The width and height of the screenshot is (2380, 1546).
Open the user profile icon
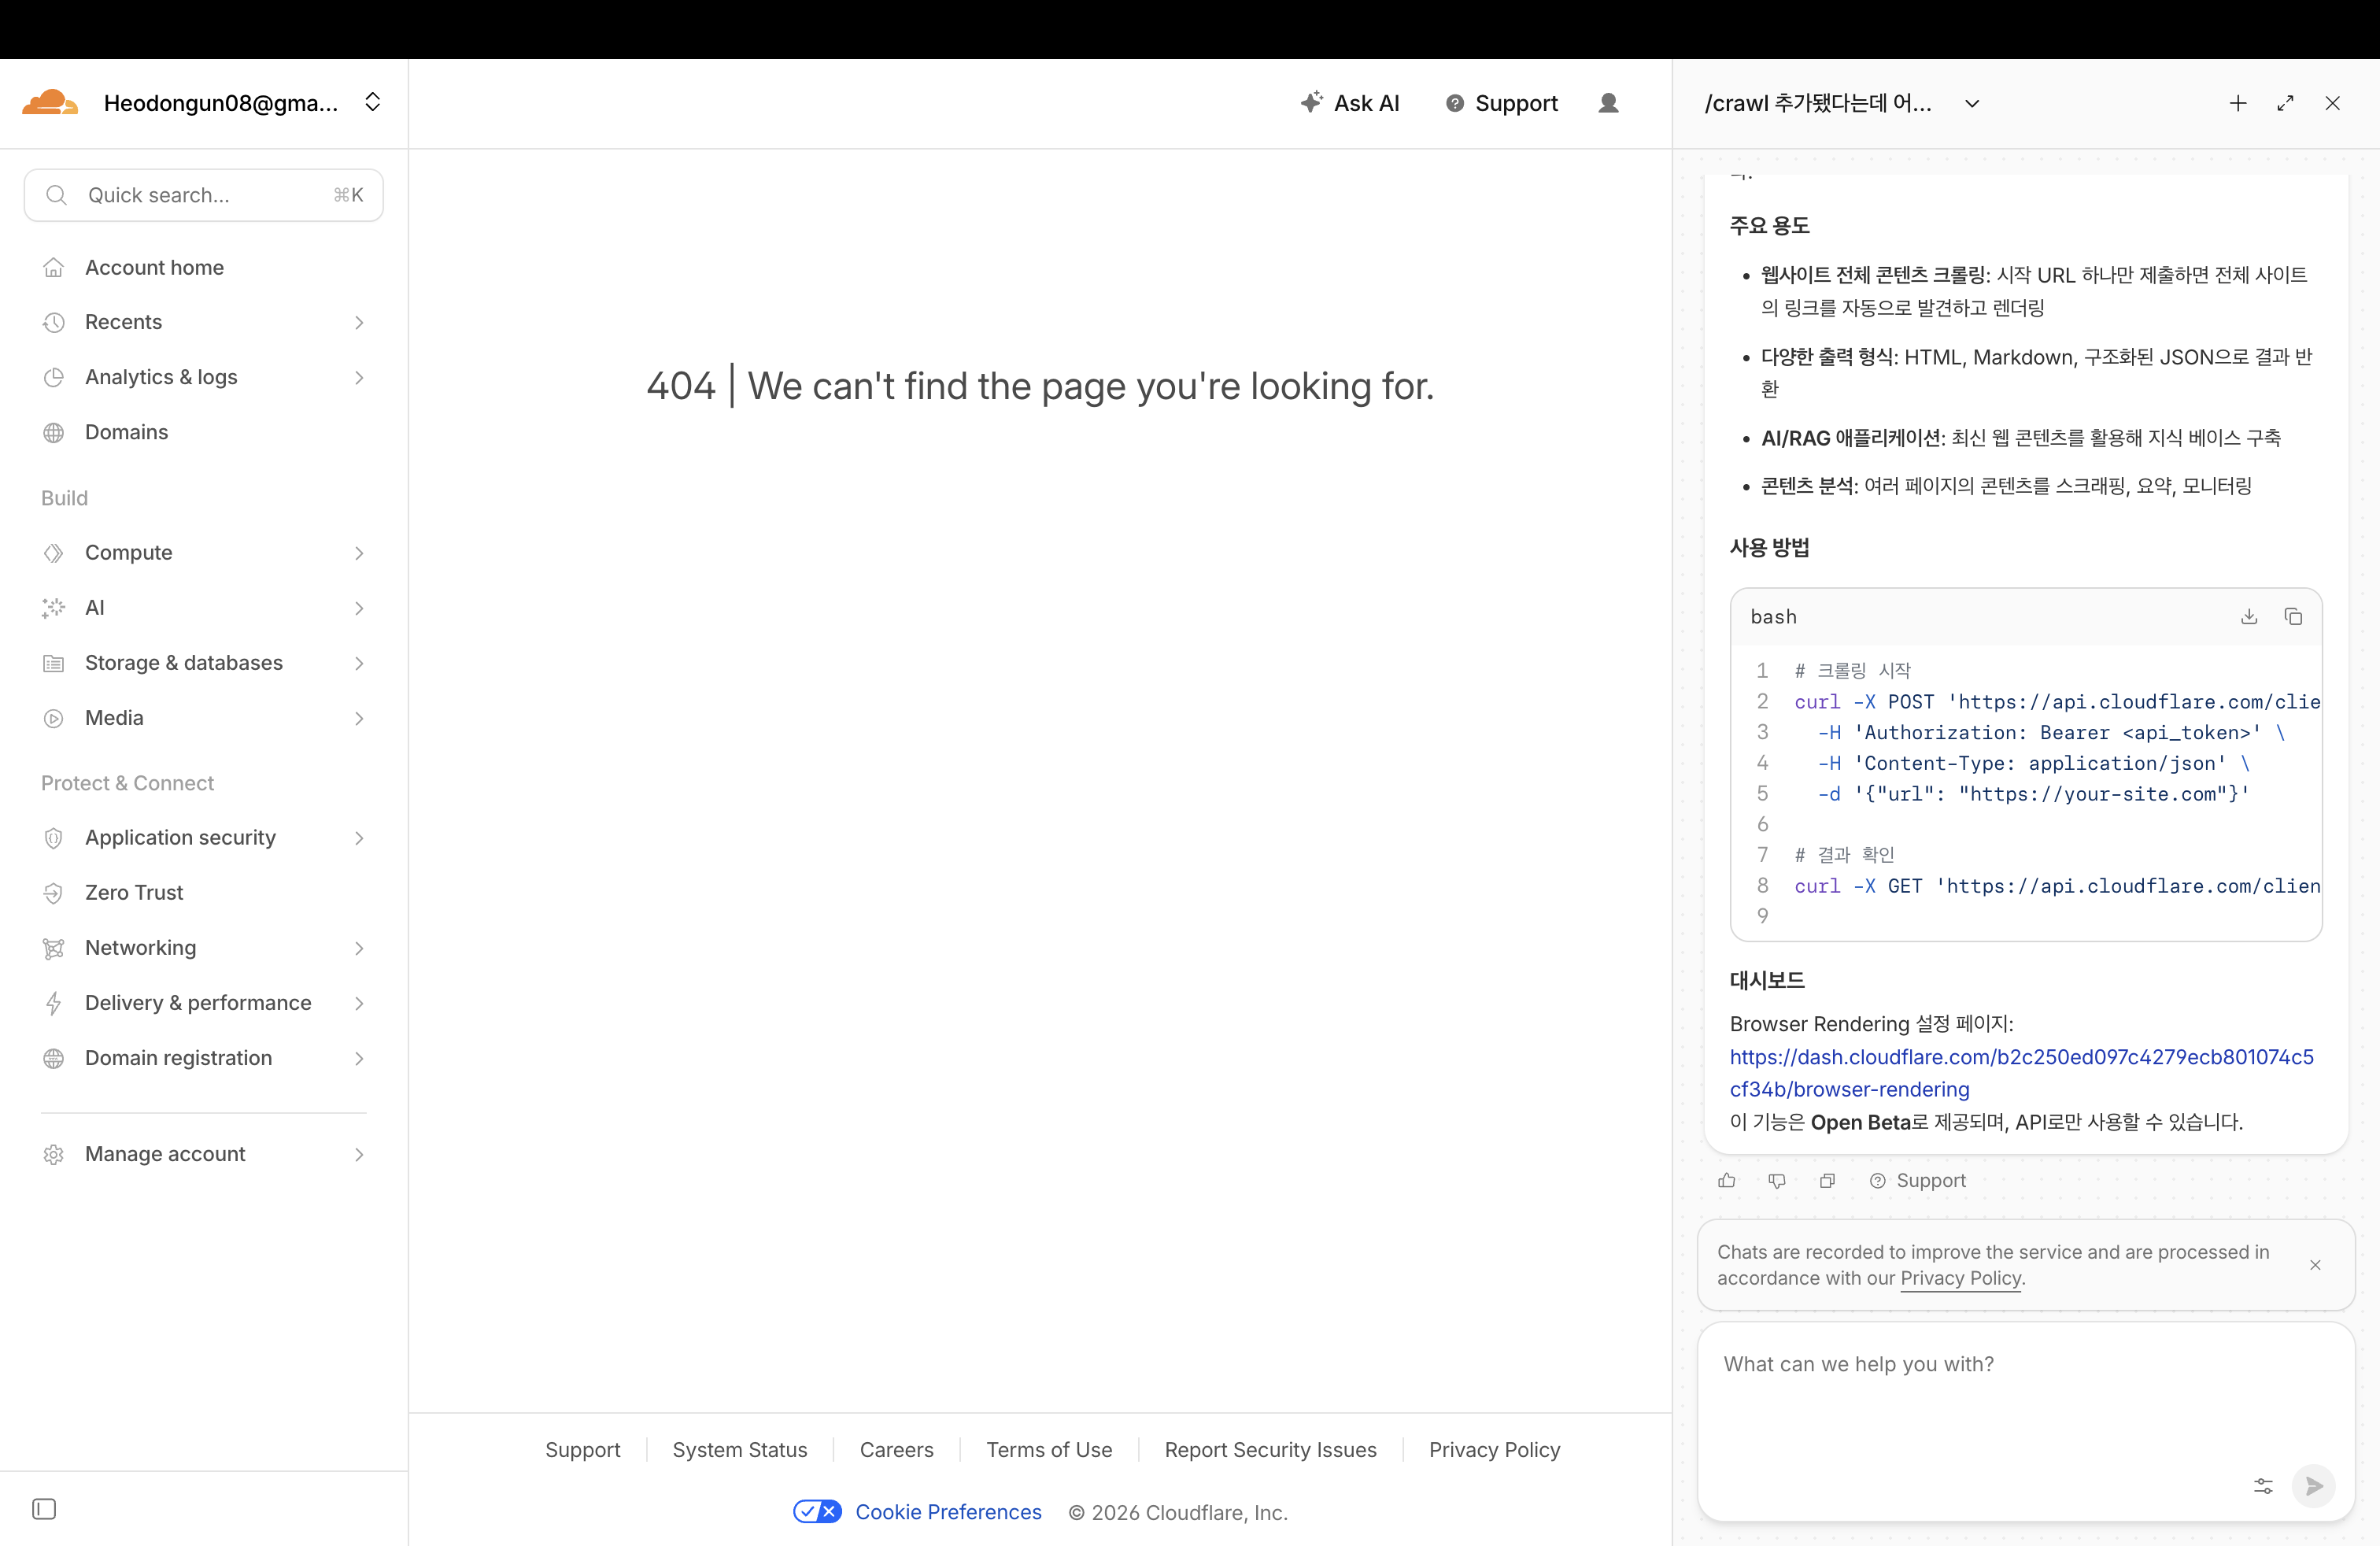click(x=1608, y=103)
